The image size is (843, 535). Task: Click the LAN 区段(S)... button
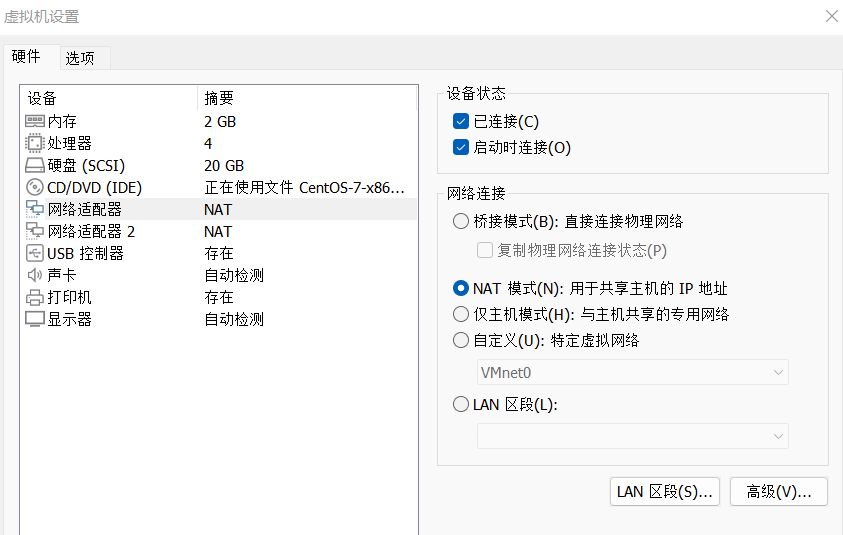pos(664,491)
